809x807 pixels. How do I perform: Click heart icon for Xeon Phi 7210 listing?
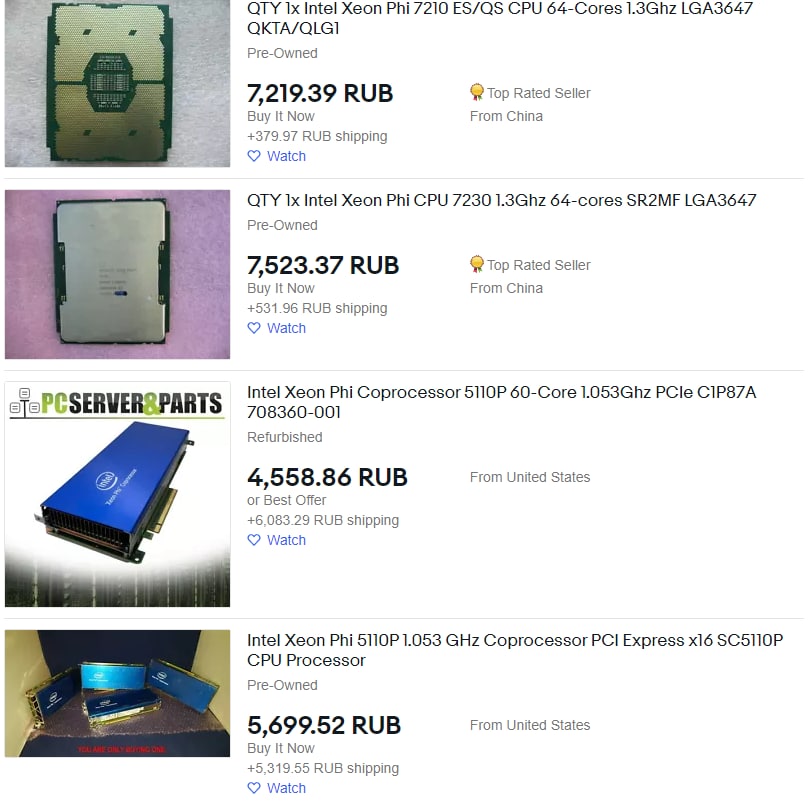(254, 156)
